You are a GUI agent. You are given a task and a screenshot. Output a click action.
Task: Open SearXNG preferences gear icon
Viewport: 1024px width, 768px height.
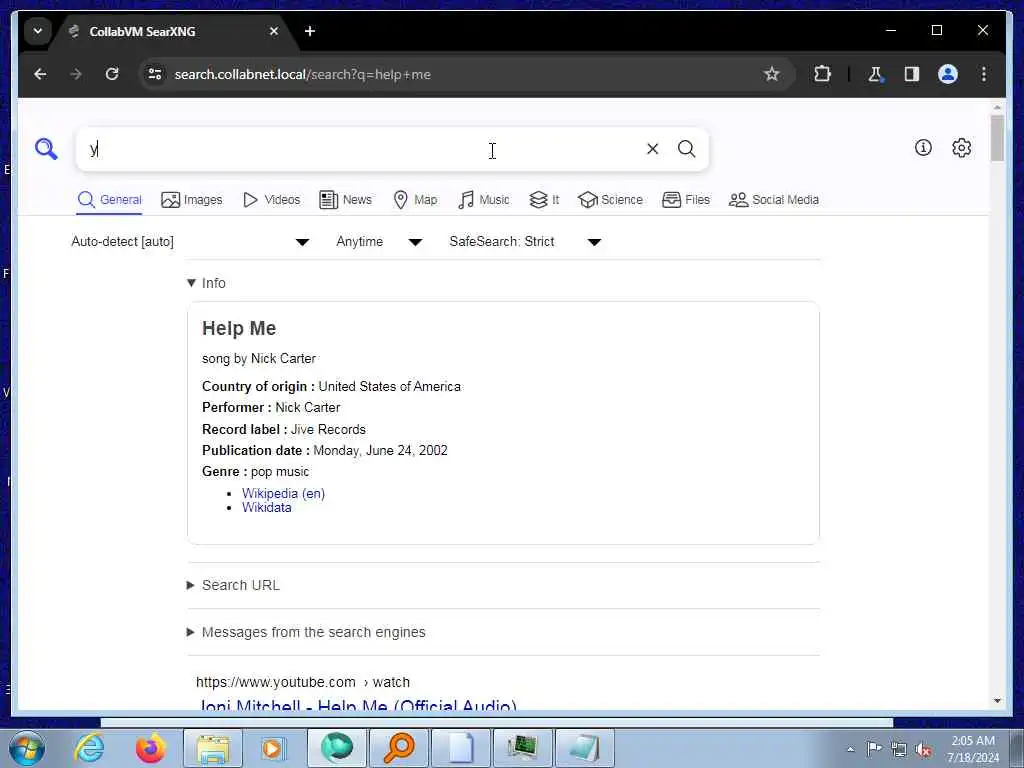(x=961, y=148)
